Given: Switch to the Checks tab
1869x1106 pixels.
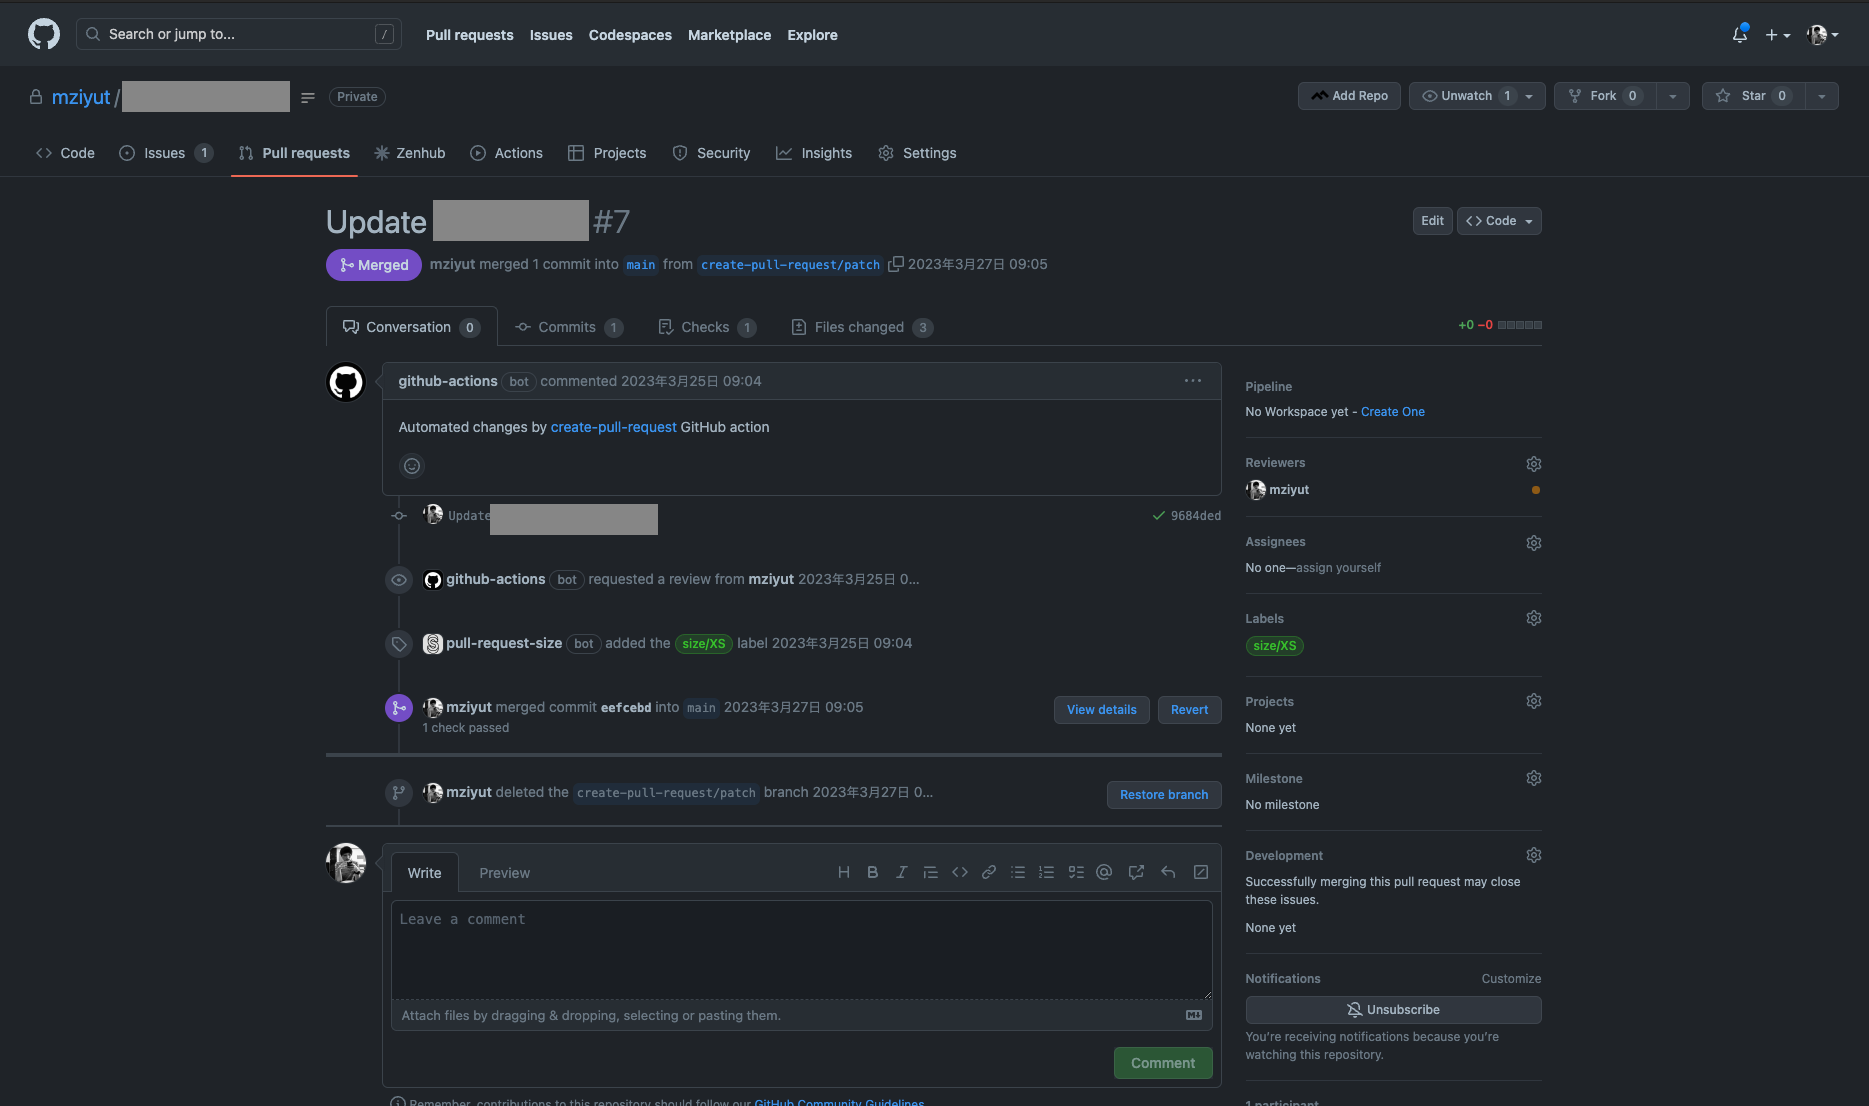Looking at the screenshot, I should [707, 327].
